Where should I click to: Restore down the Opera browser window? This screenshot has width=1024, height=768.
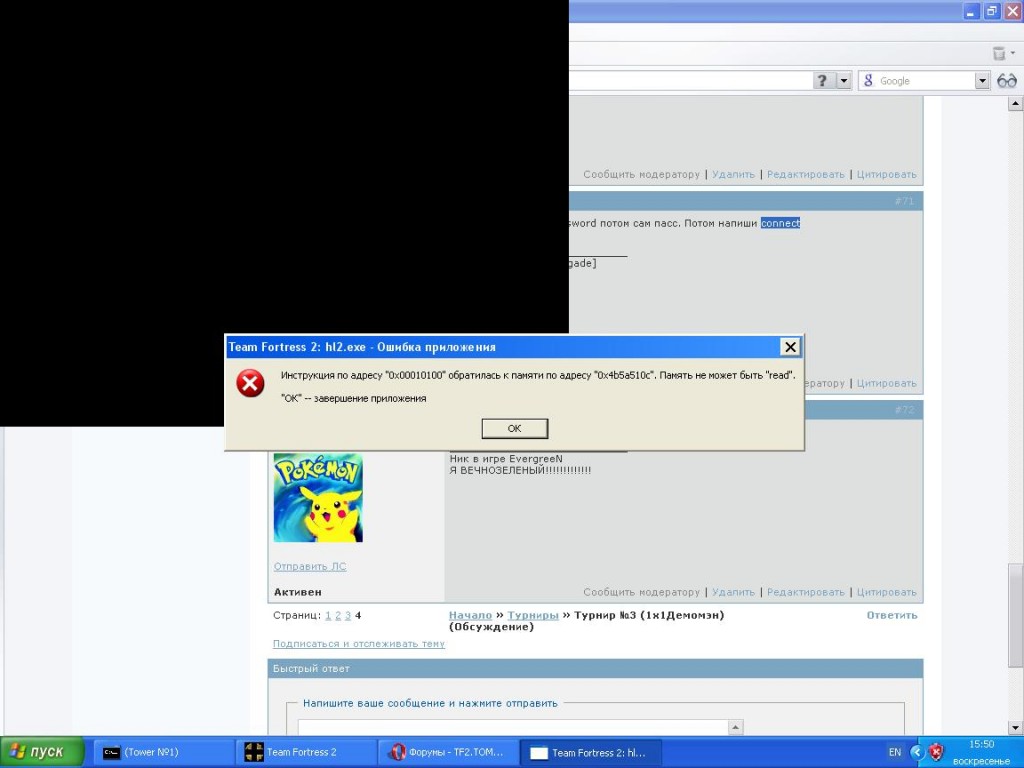coord(991,11)
